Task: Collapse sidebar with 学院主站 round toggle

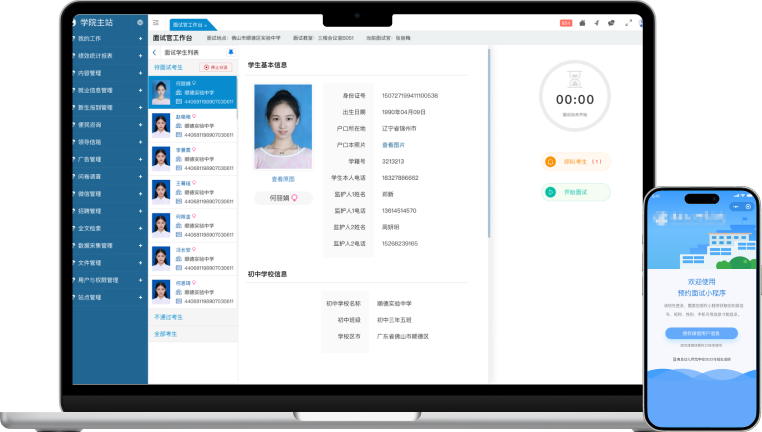Action: [138, 20]
